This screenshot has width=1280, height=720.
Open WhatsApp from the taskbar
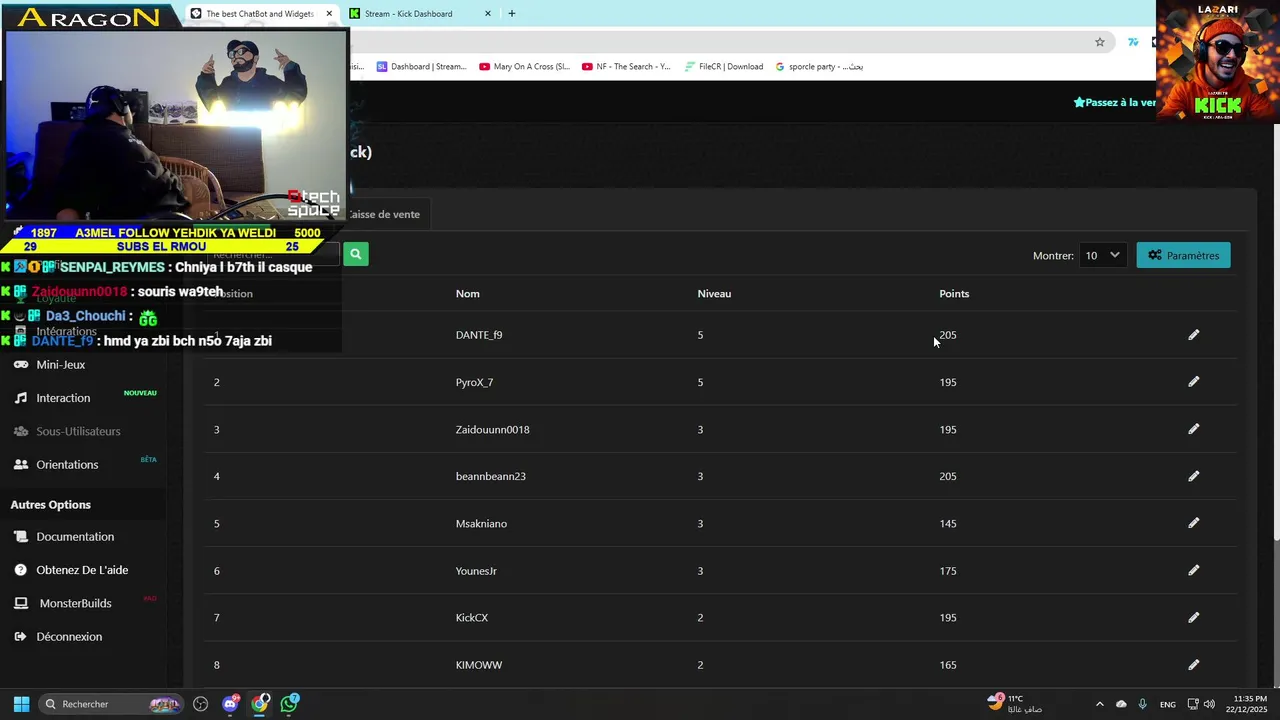tap(289, 704)
